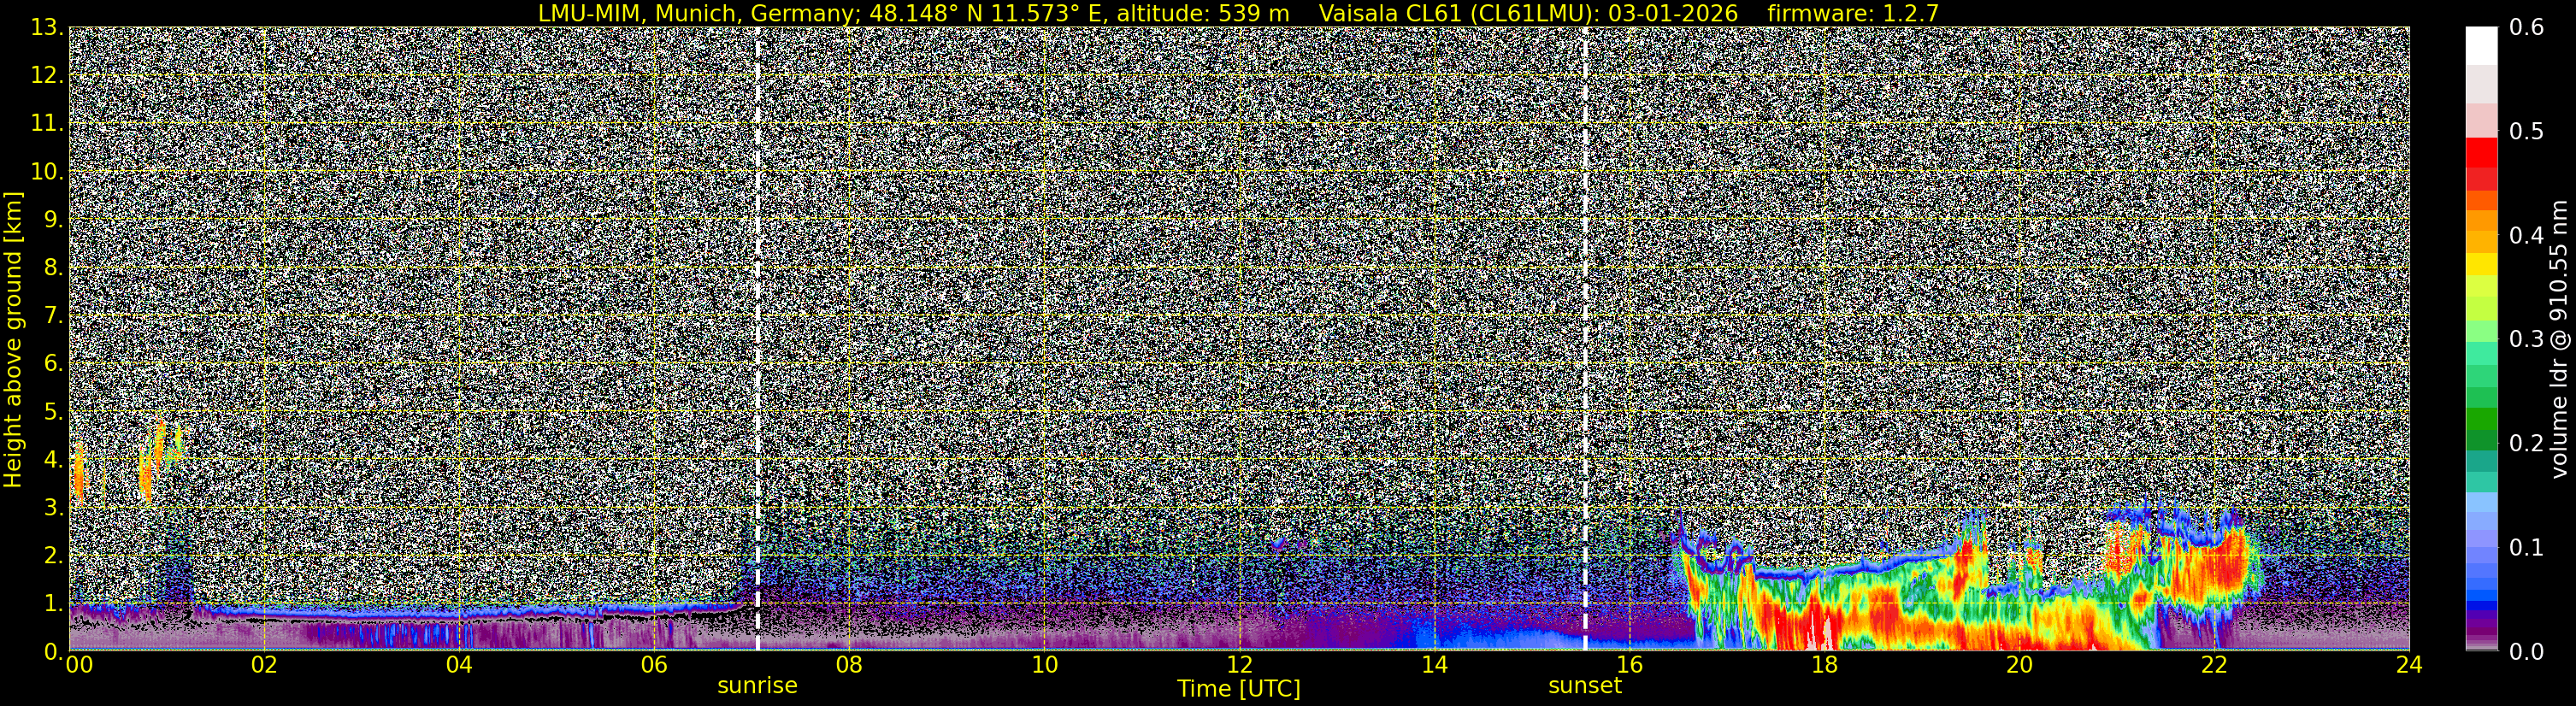
Task: Click the '22' tick on the time axis
Action: pyautogui.click(x=2214, y=665)
